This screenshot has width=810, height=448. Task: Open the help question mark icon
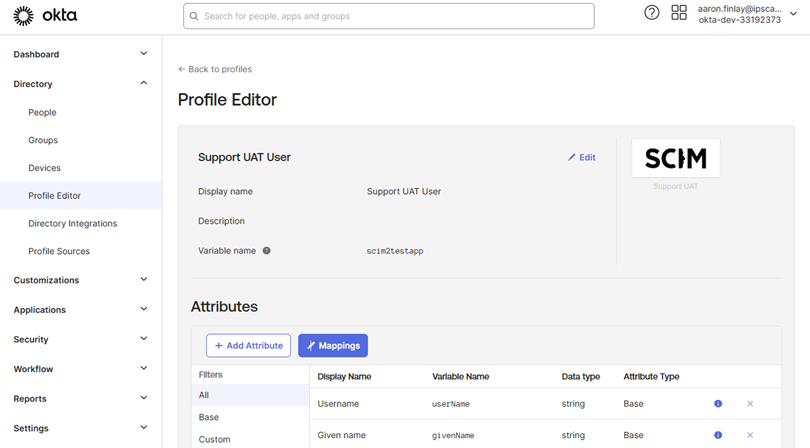[652, 13]
